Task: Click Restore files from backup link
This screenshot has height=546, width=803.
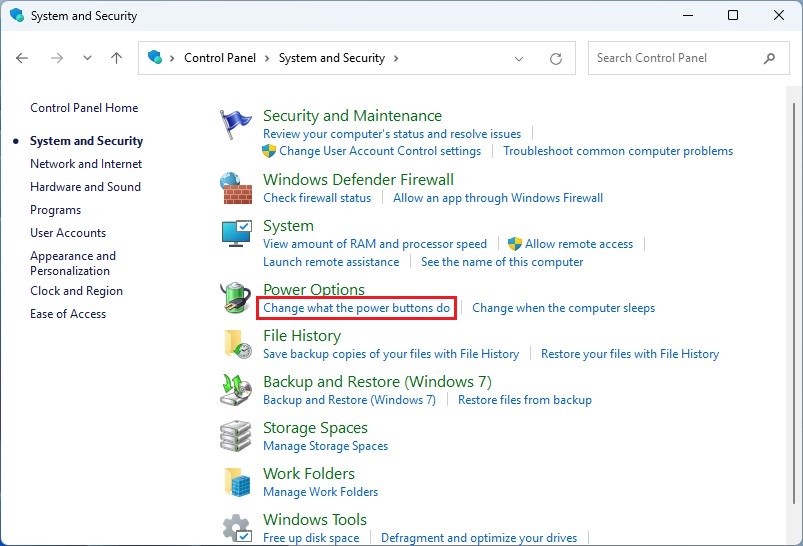Action: (524, 400)
